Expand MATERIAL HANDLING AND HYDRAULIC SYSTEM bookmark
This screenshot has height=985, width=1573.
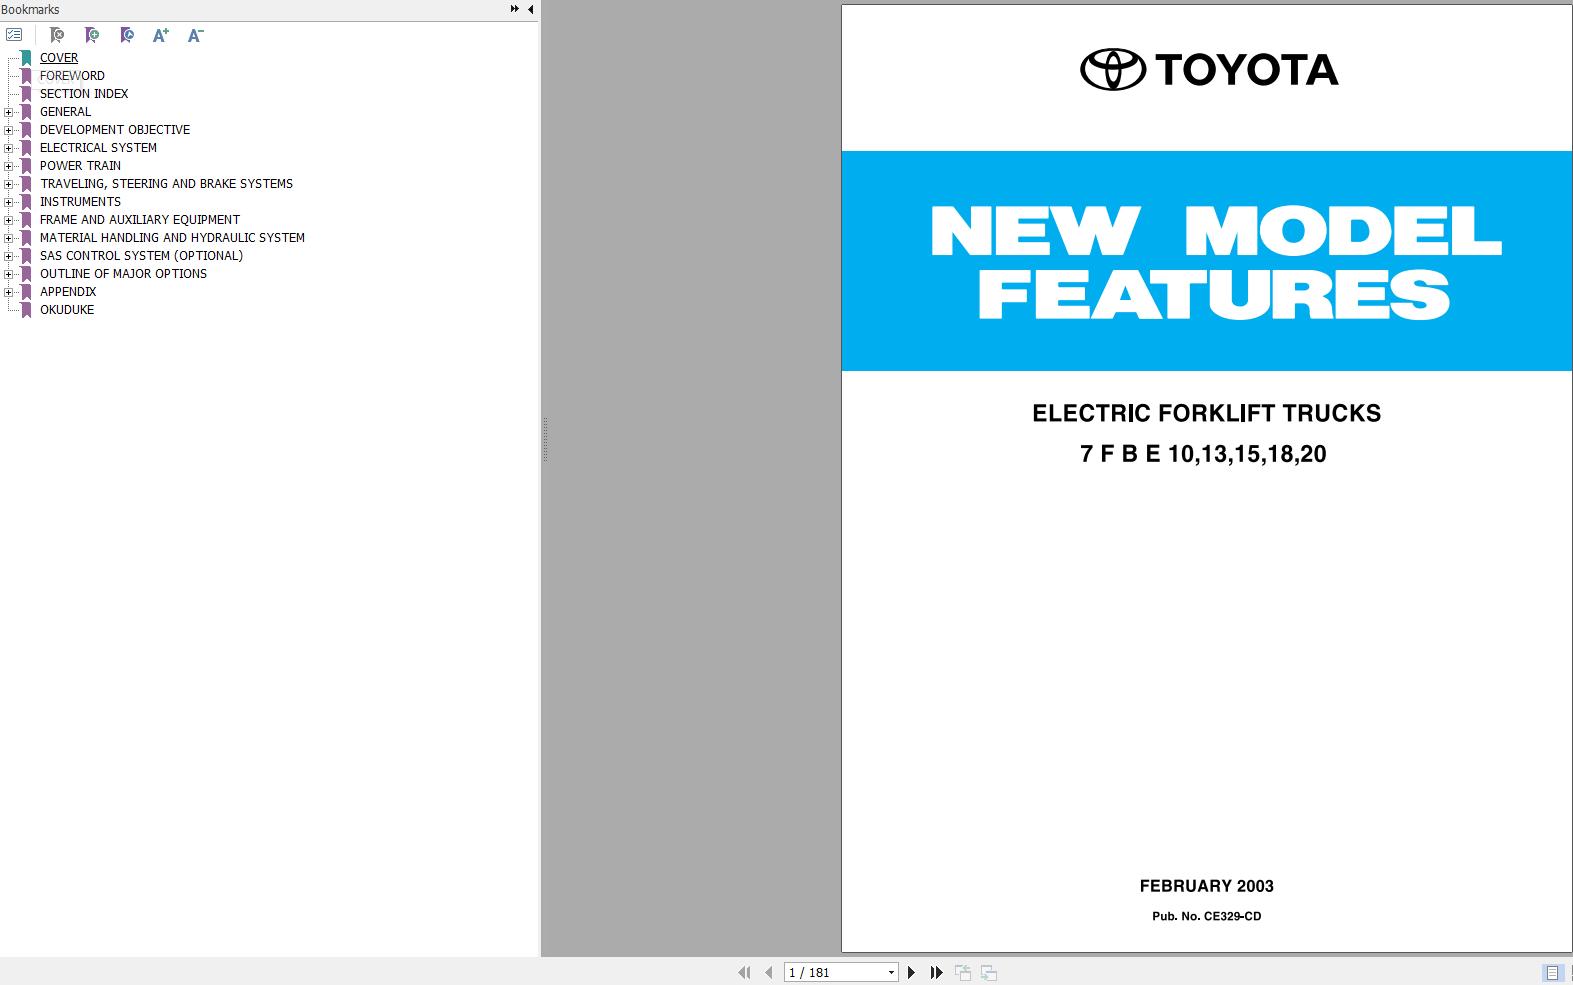coord(9,238)
